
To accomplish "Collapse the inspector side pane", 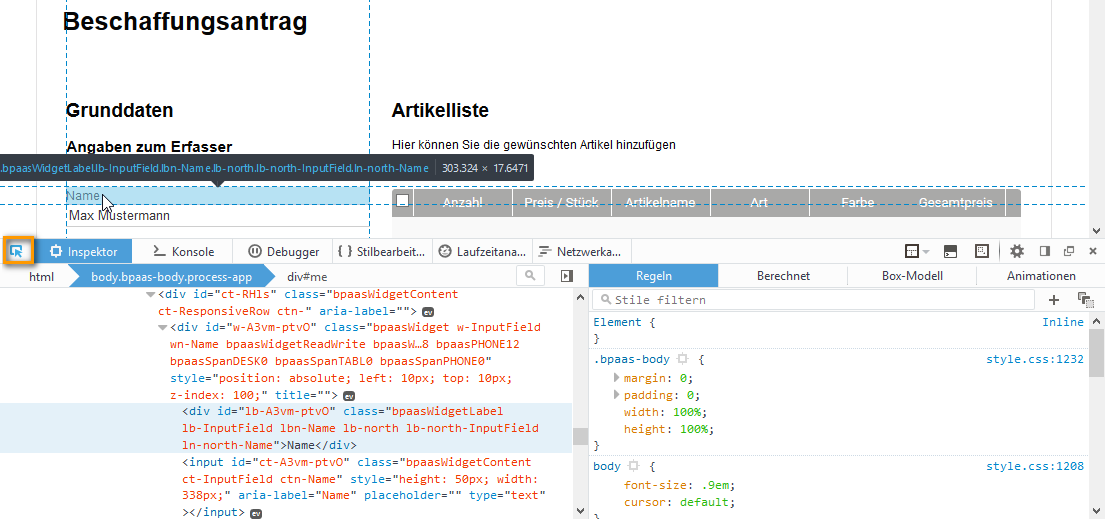I will coord(567,276).
